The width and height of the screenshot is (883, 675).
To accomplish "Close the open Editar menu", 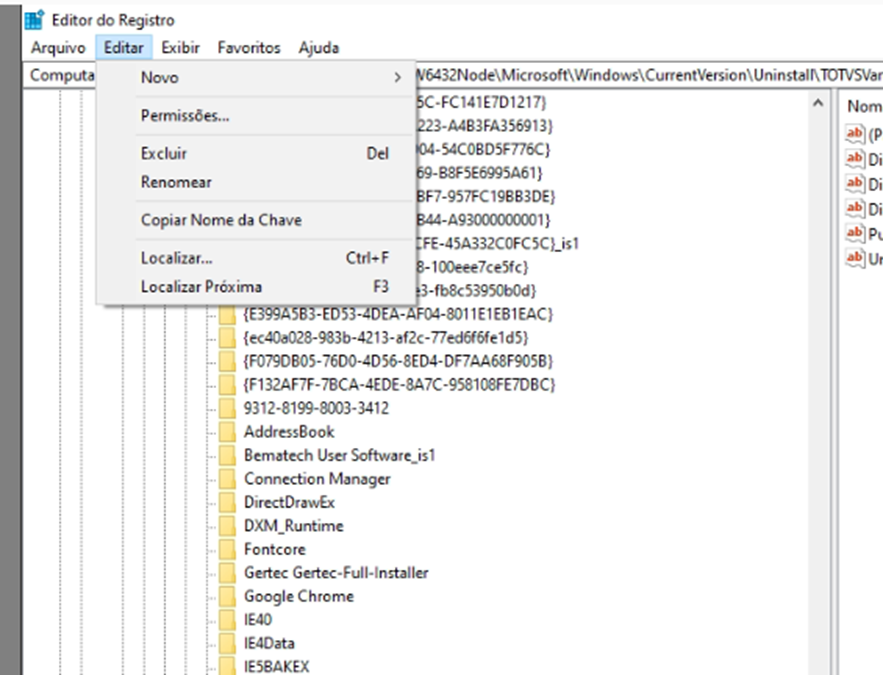I will 124,48.
